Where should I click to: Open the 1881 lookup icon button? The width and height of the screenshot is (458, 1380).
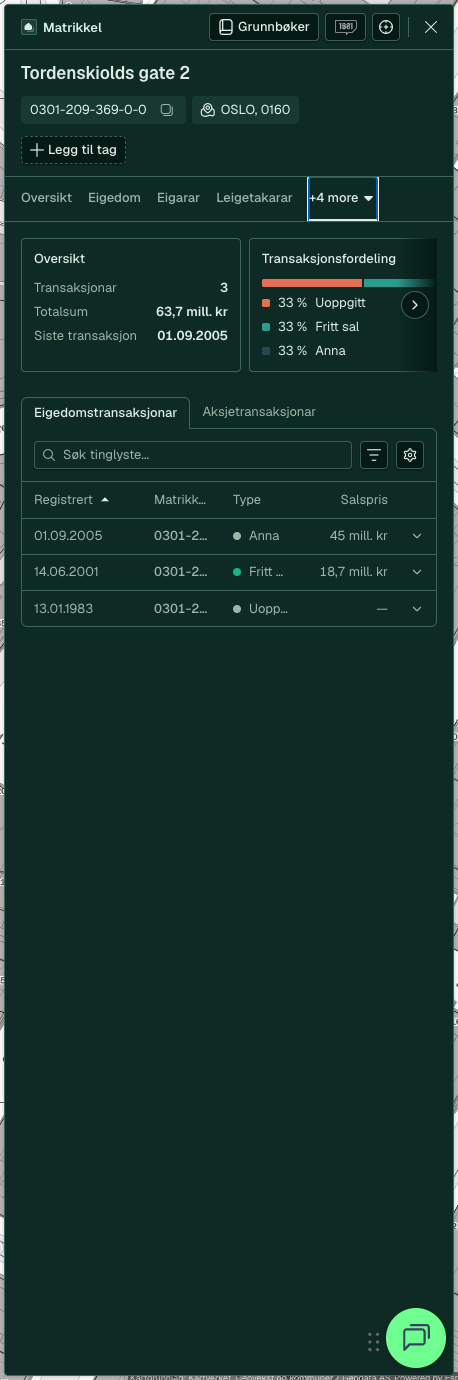(x=346, y=27)
